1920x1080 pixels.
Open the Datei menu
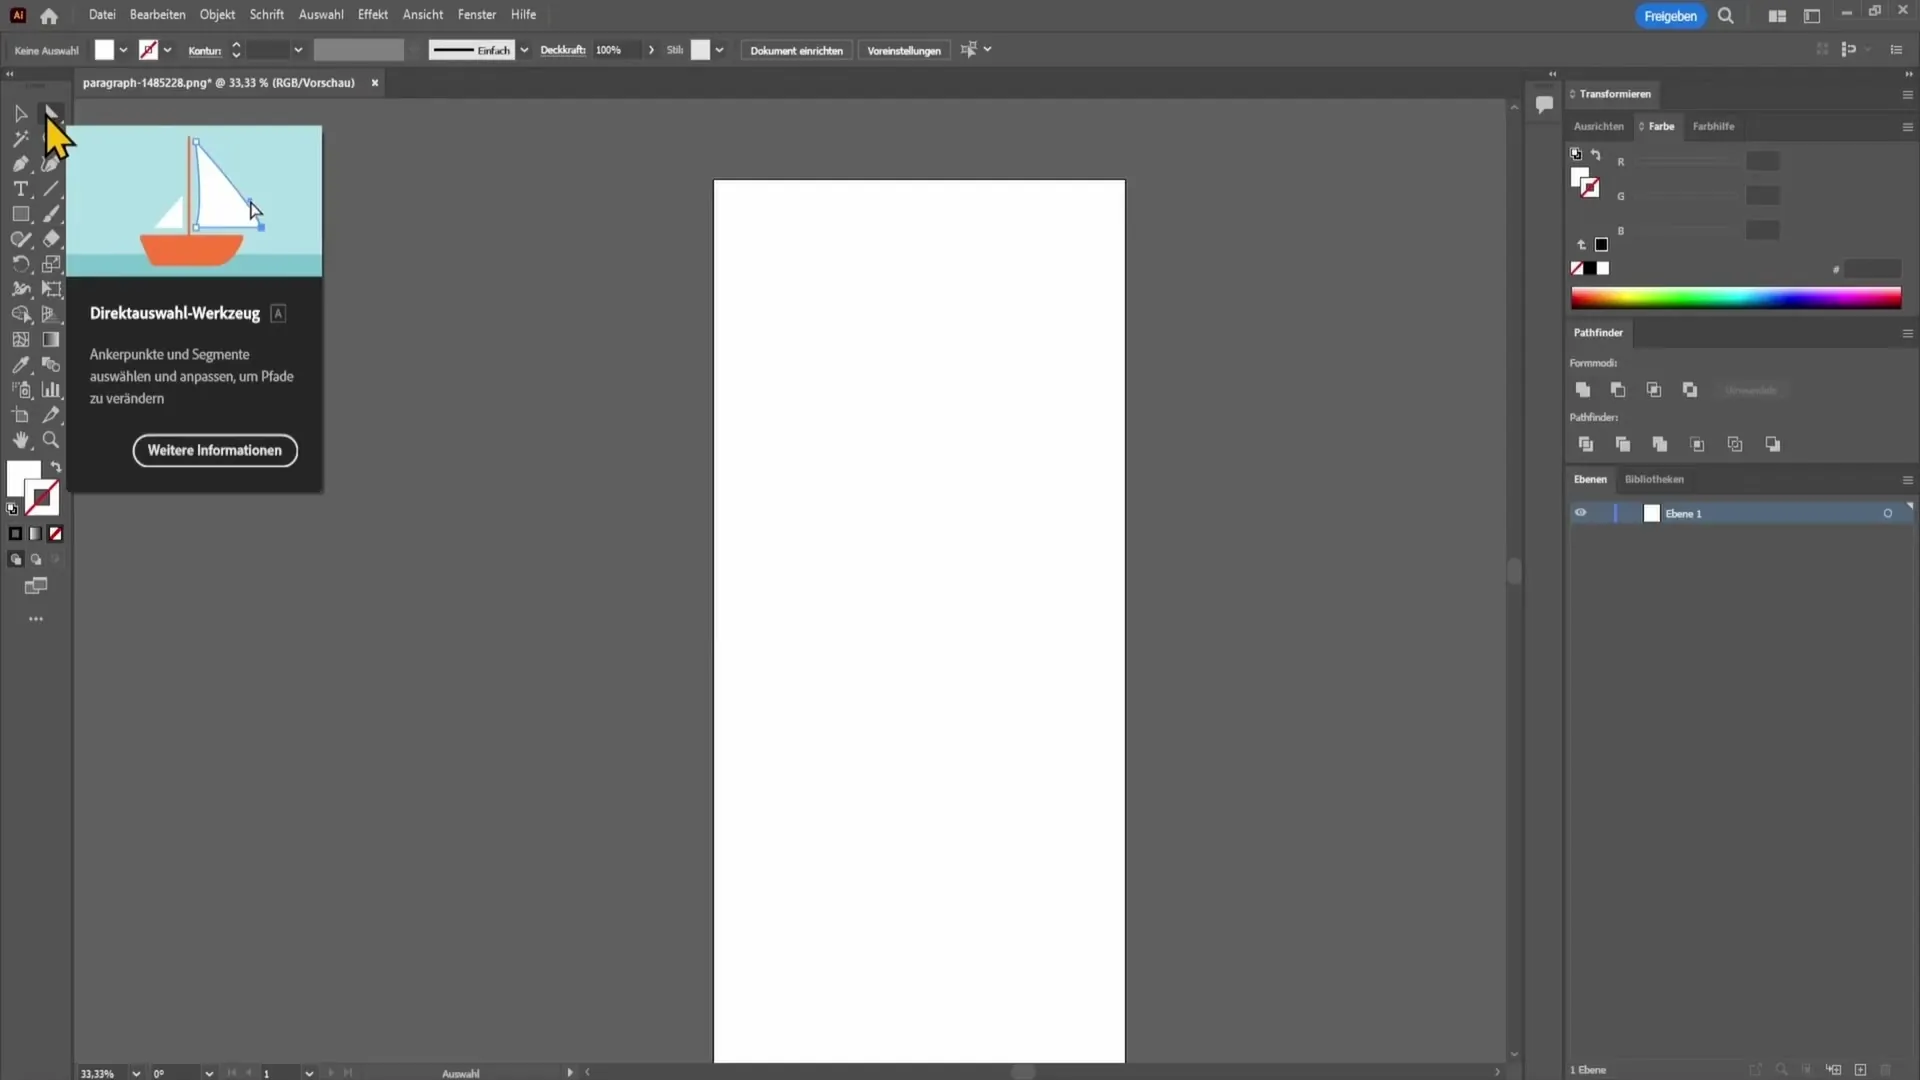coord(102,15)
